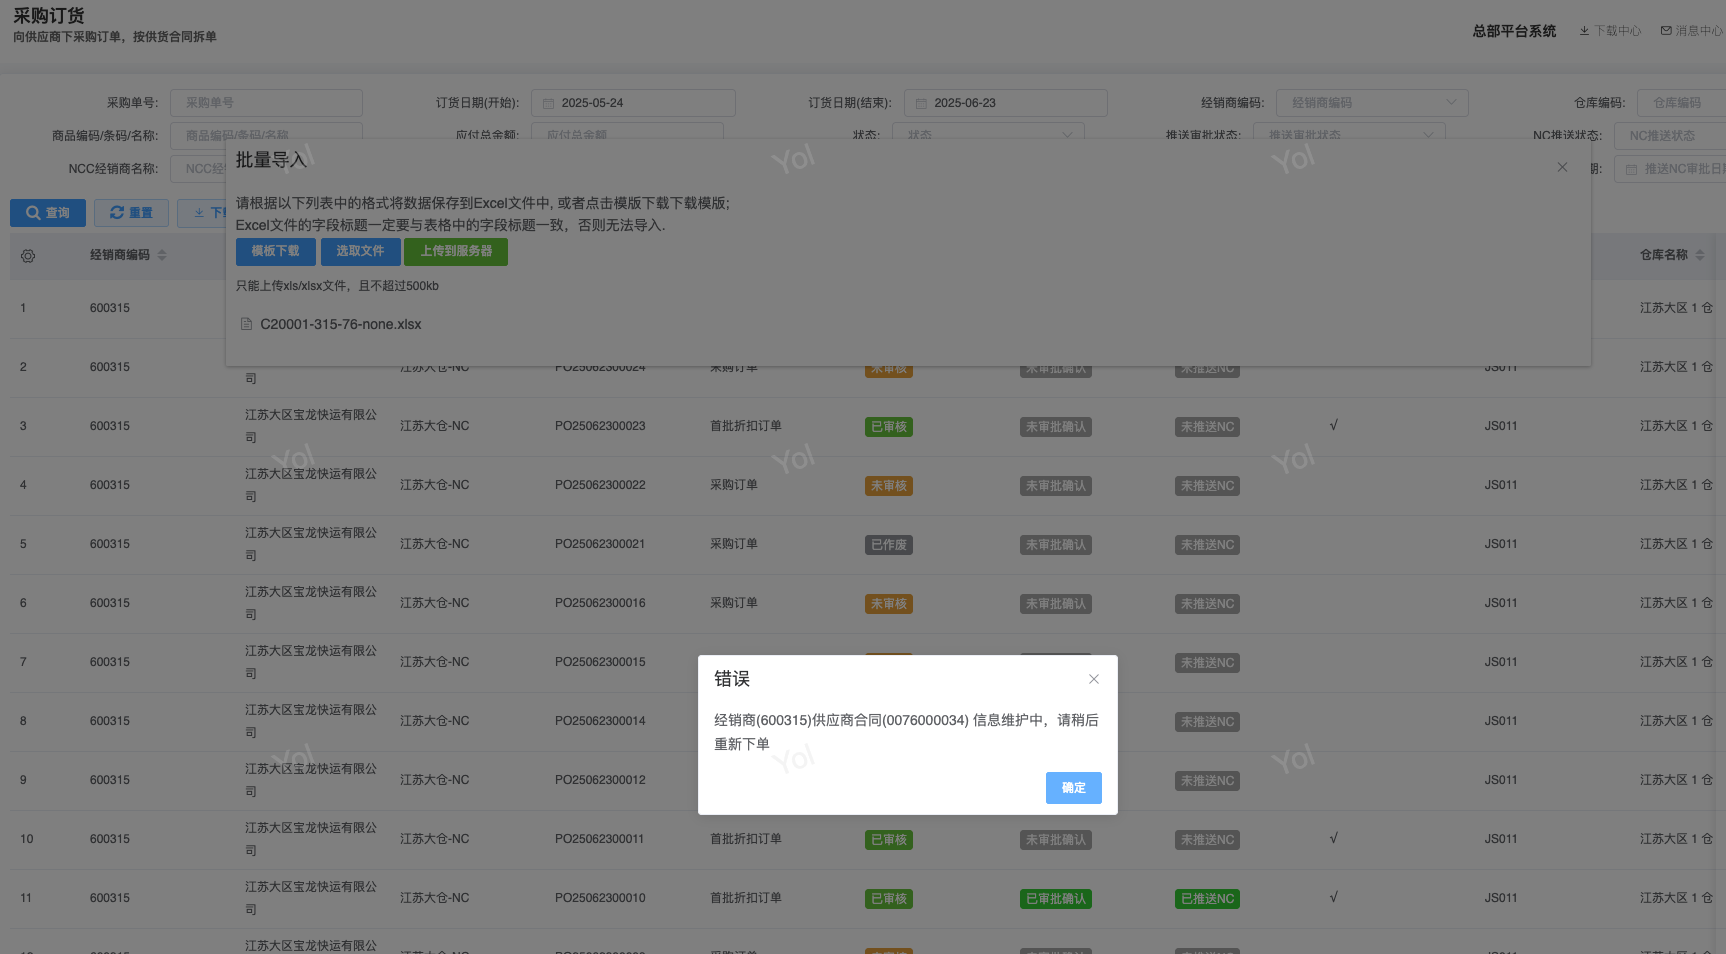Sort by 仓库名称 column sort arrows
The height and width of the screenshot is (954, 1726).
coord(1699,255)
